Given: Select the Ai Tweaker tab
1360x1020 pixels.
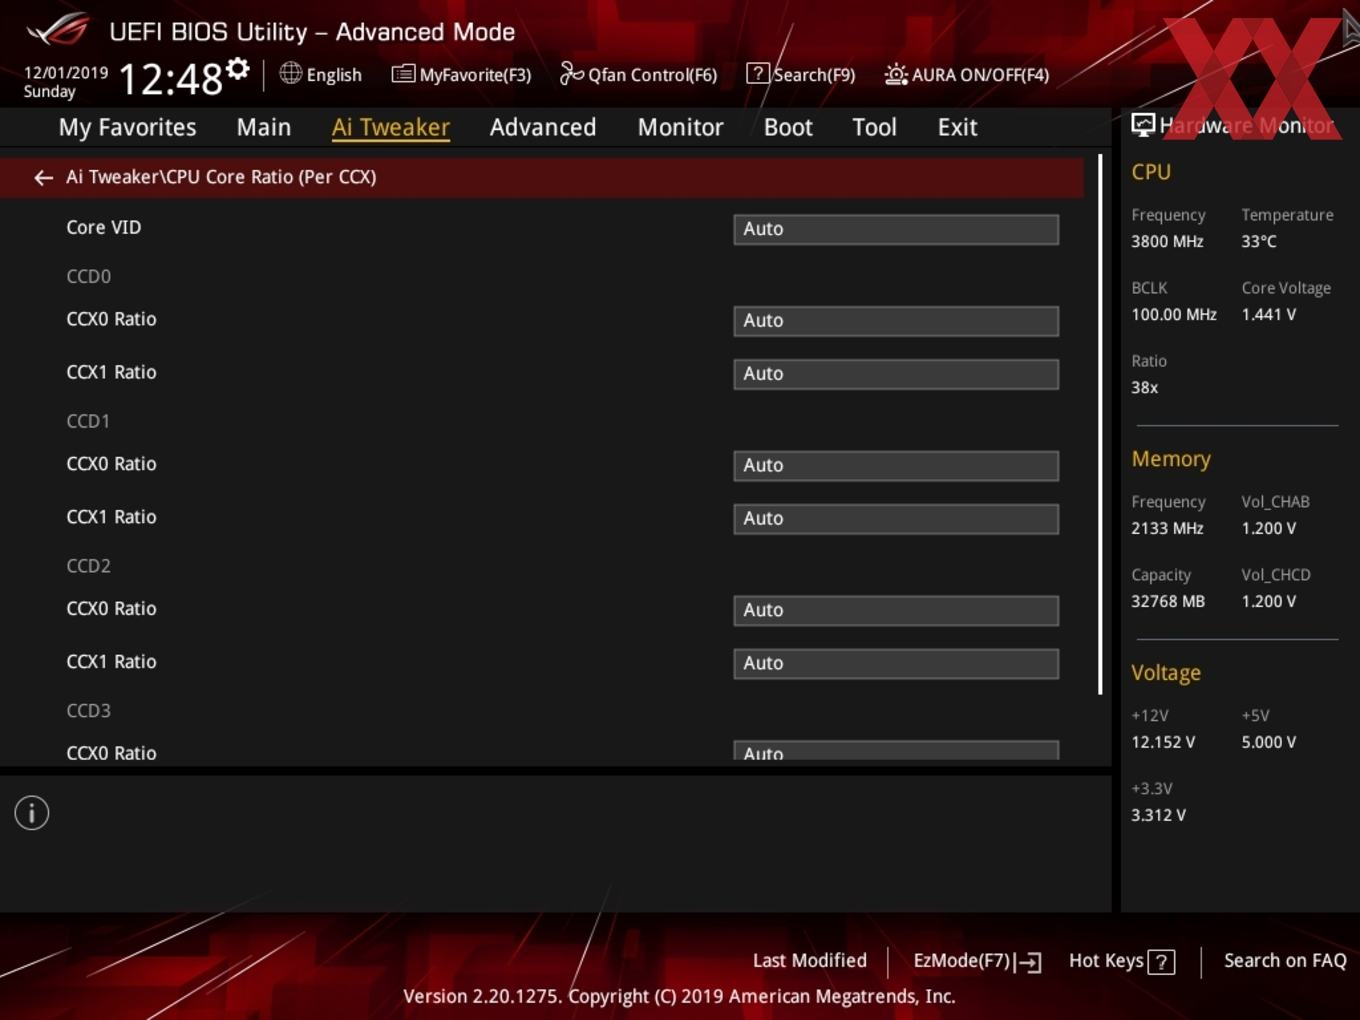Looking at the screenshot, I should pos(391,128).
